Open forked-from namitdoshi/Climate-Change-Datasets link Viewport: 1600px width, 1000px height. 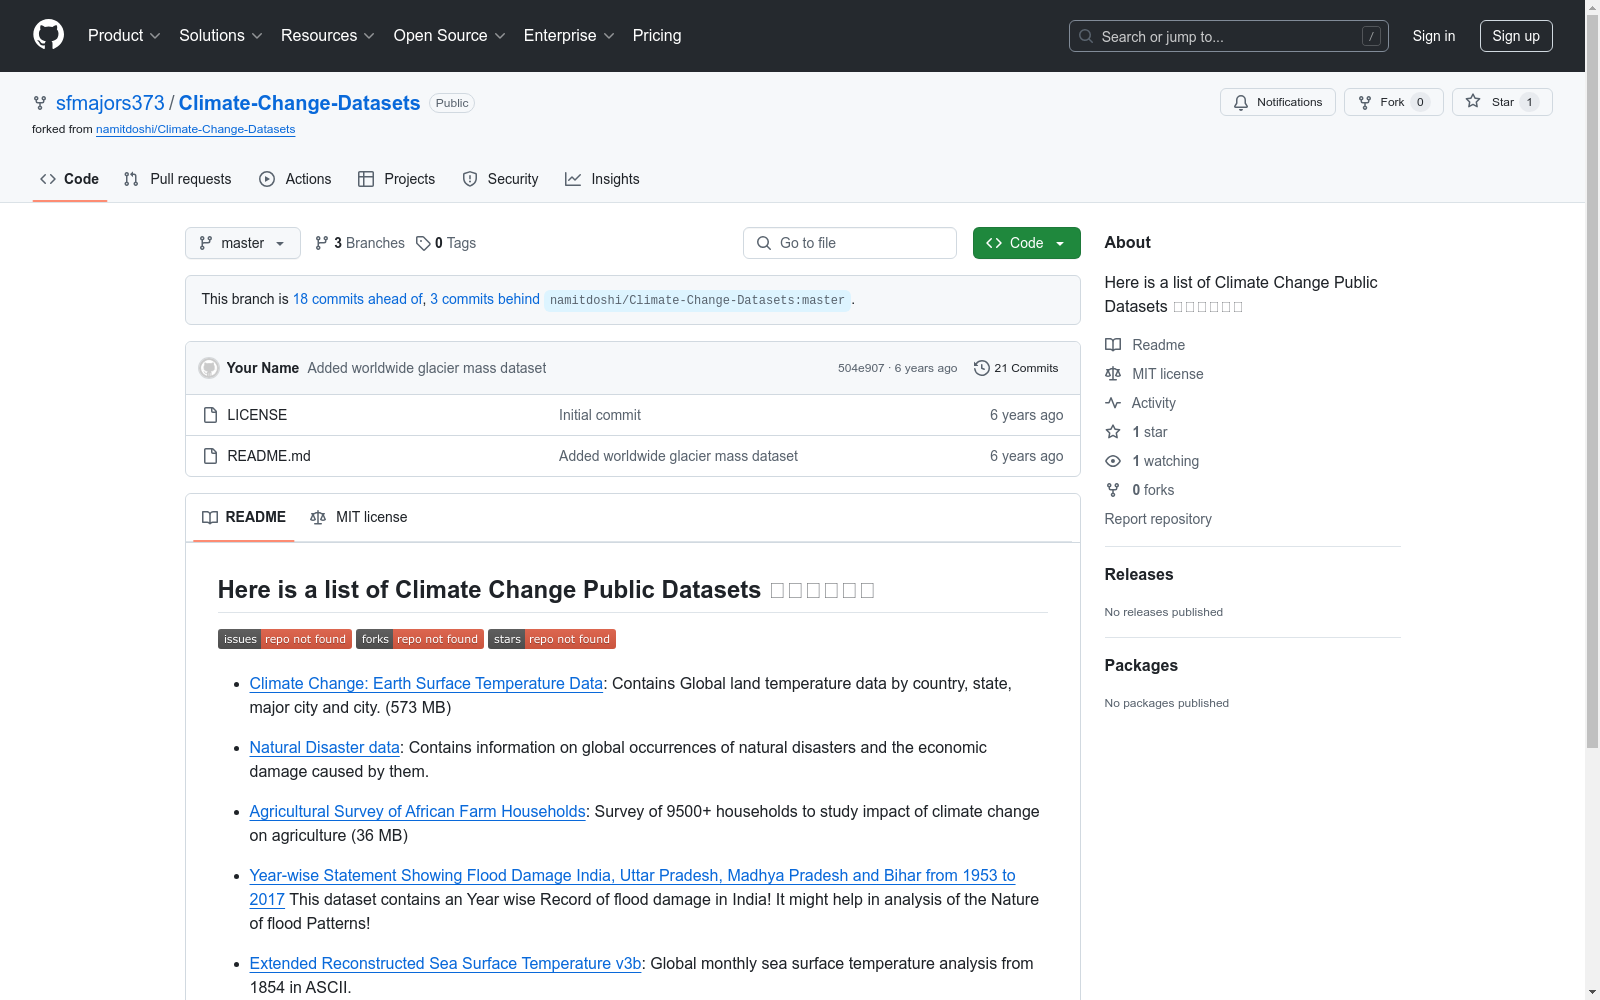pyautogui.click(x=196, y=129)
